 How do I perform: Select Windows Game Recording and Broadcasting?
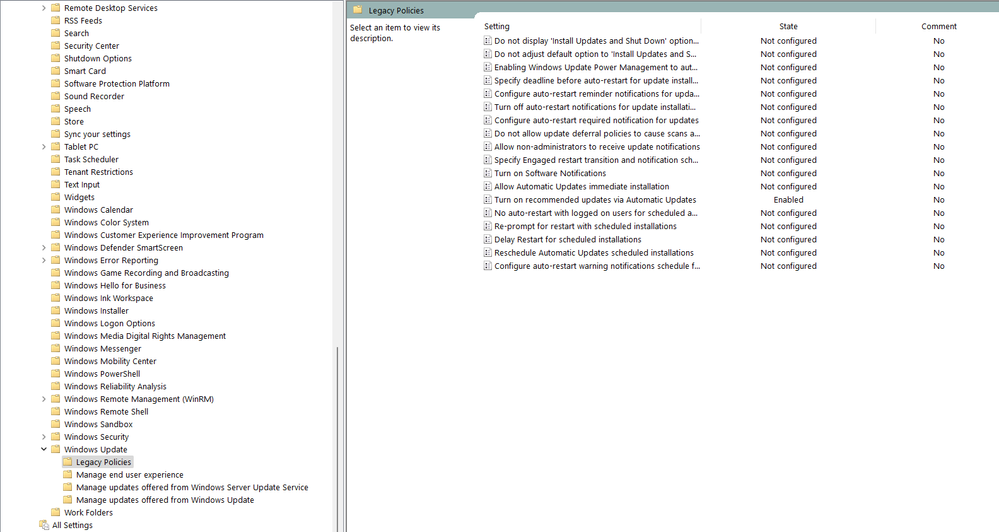(146, 273)
